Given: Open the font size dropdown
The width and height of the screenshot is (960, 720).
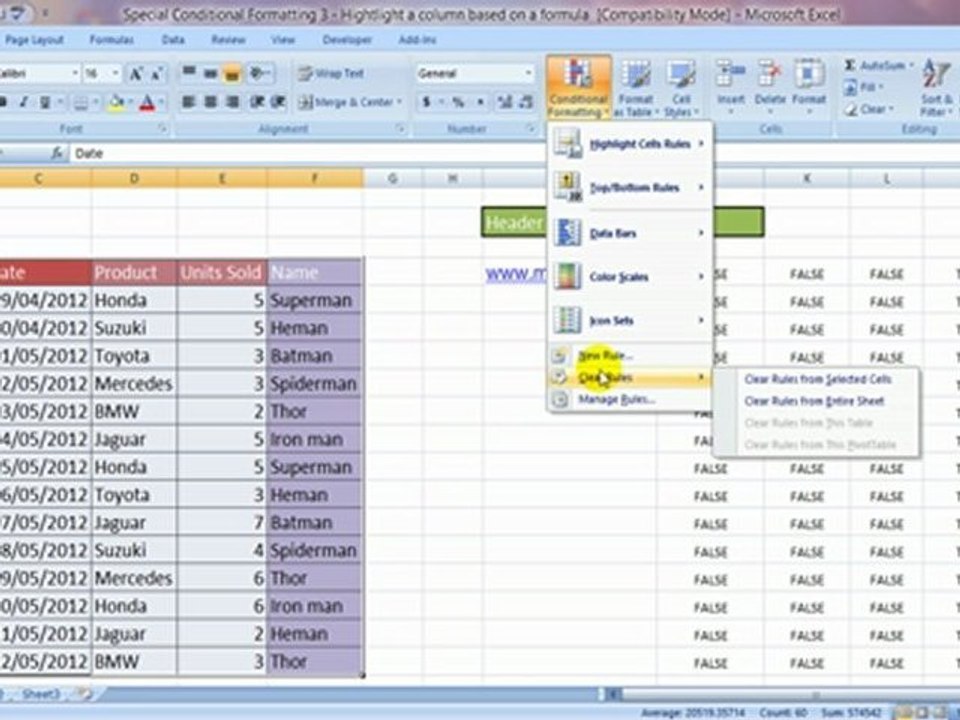Looking at the screenshot, I should point(115,73).
